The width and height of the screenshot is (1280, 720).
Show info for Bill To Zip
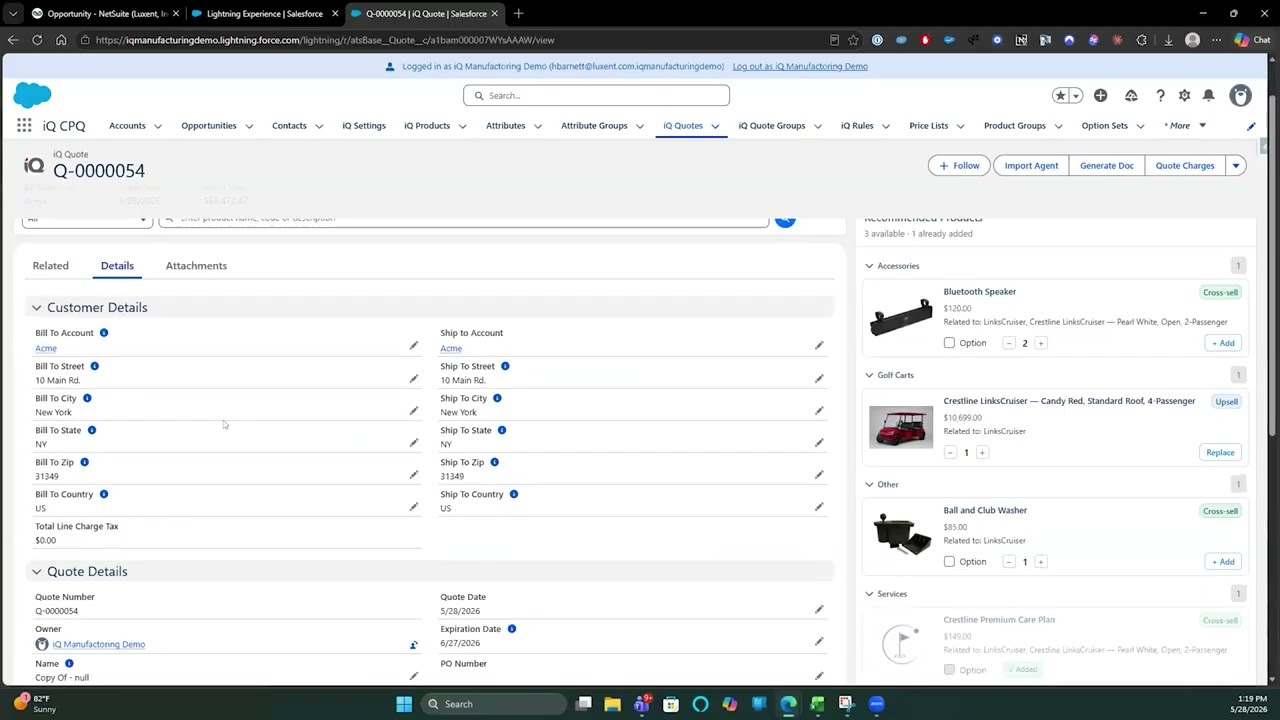tap(85, 462)
